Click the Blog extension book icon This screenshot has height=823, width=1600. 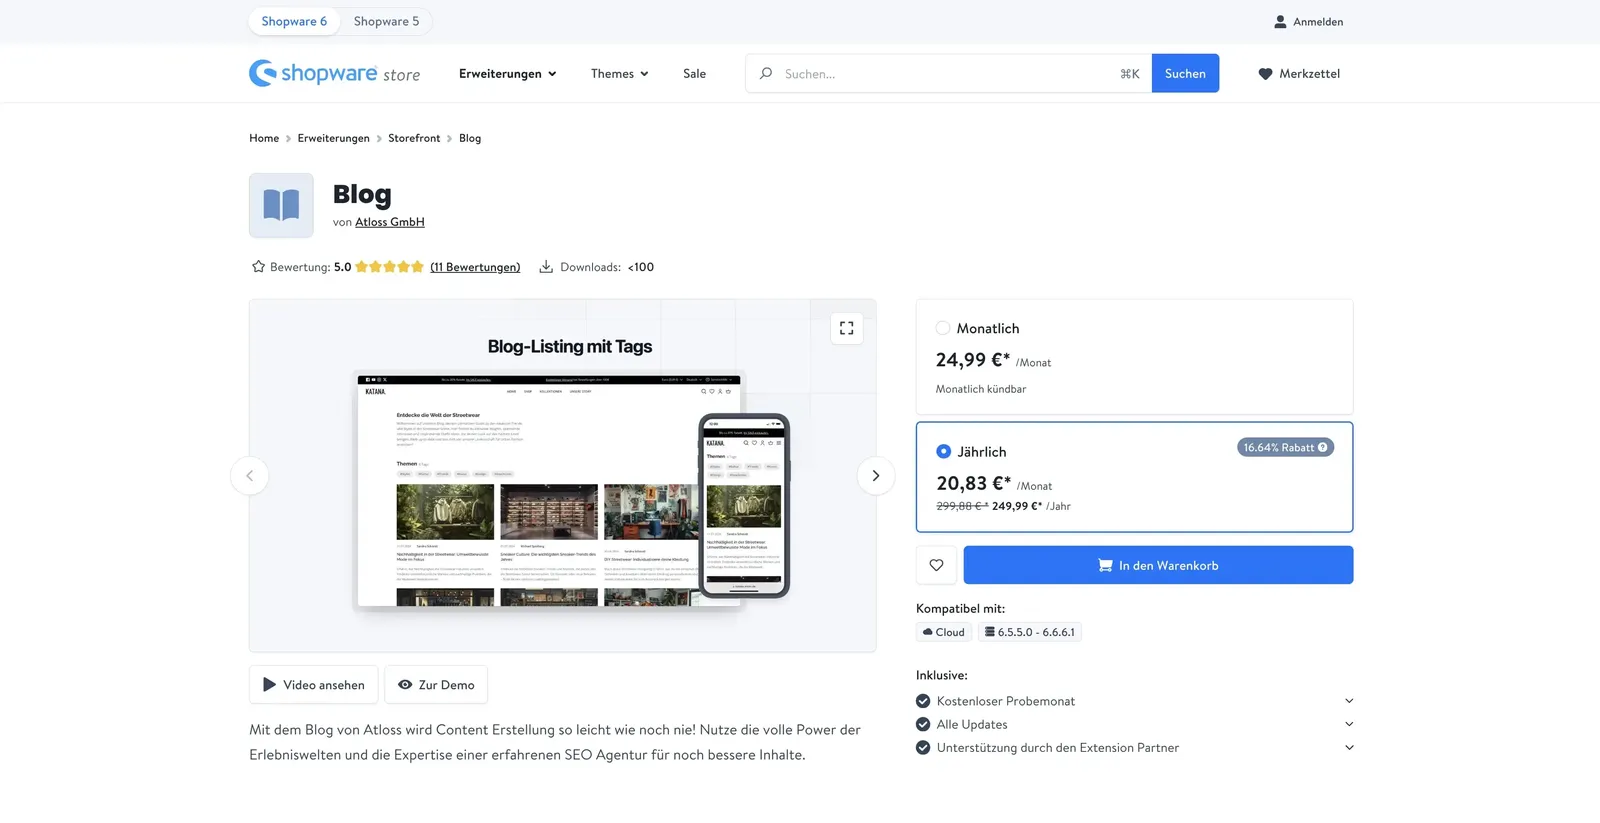pyautogui.click(x=281, y=205)
